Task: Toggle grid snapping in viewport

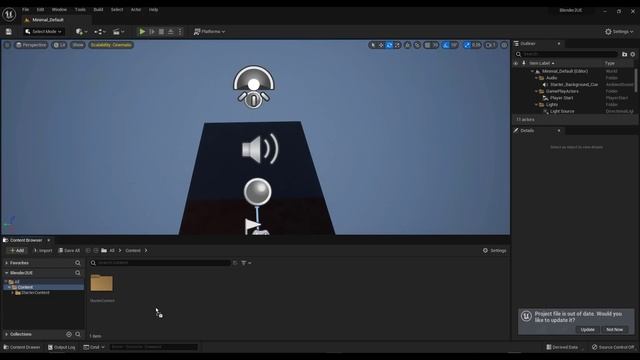Action: 427,45
